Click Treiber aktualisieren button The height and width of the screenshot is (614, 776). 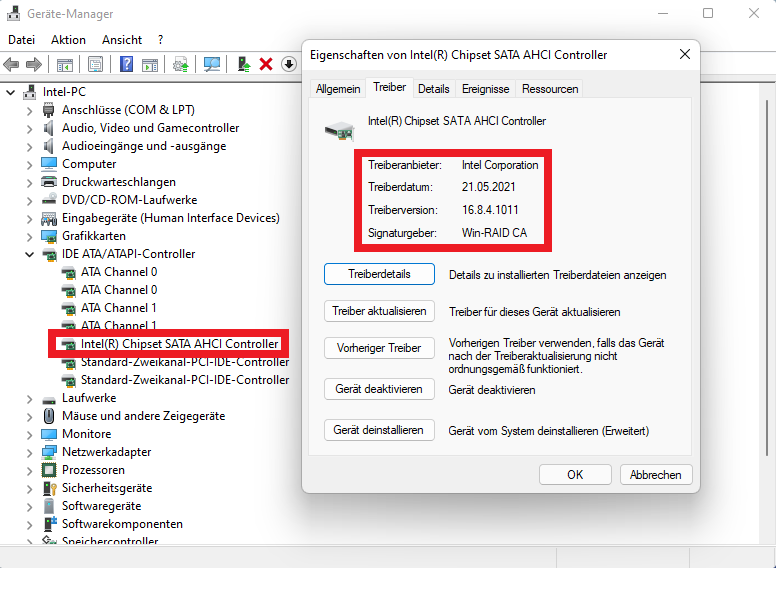pyautogui.click(x=379, y=311)
